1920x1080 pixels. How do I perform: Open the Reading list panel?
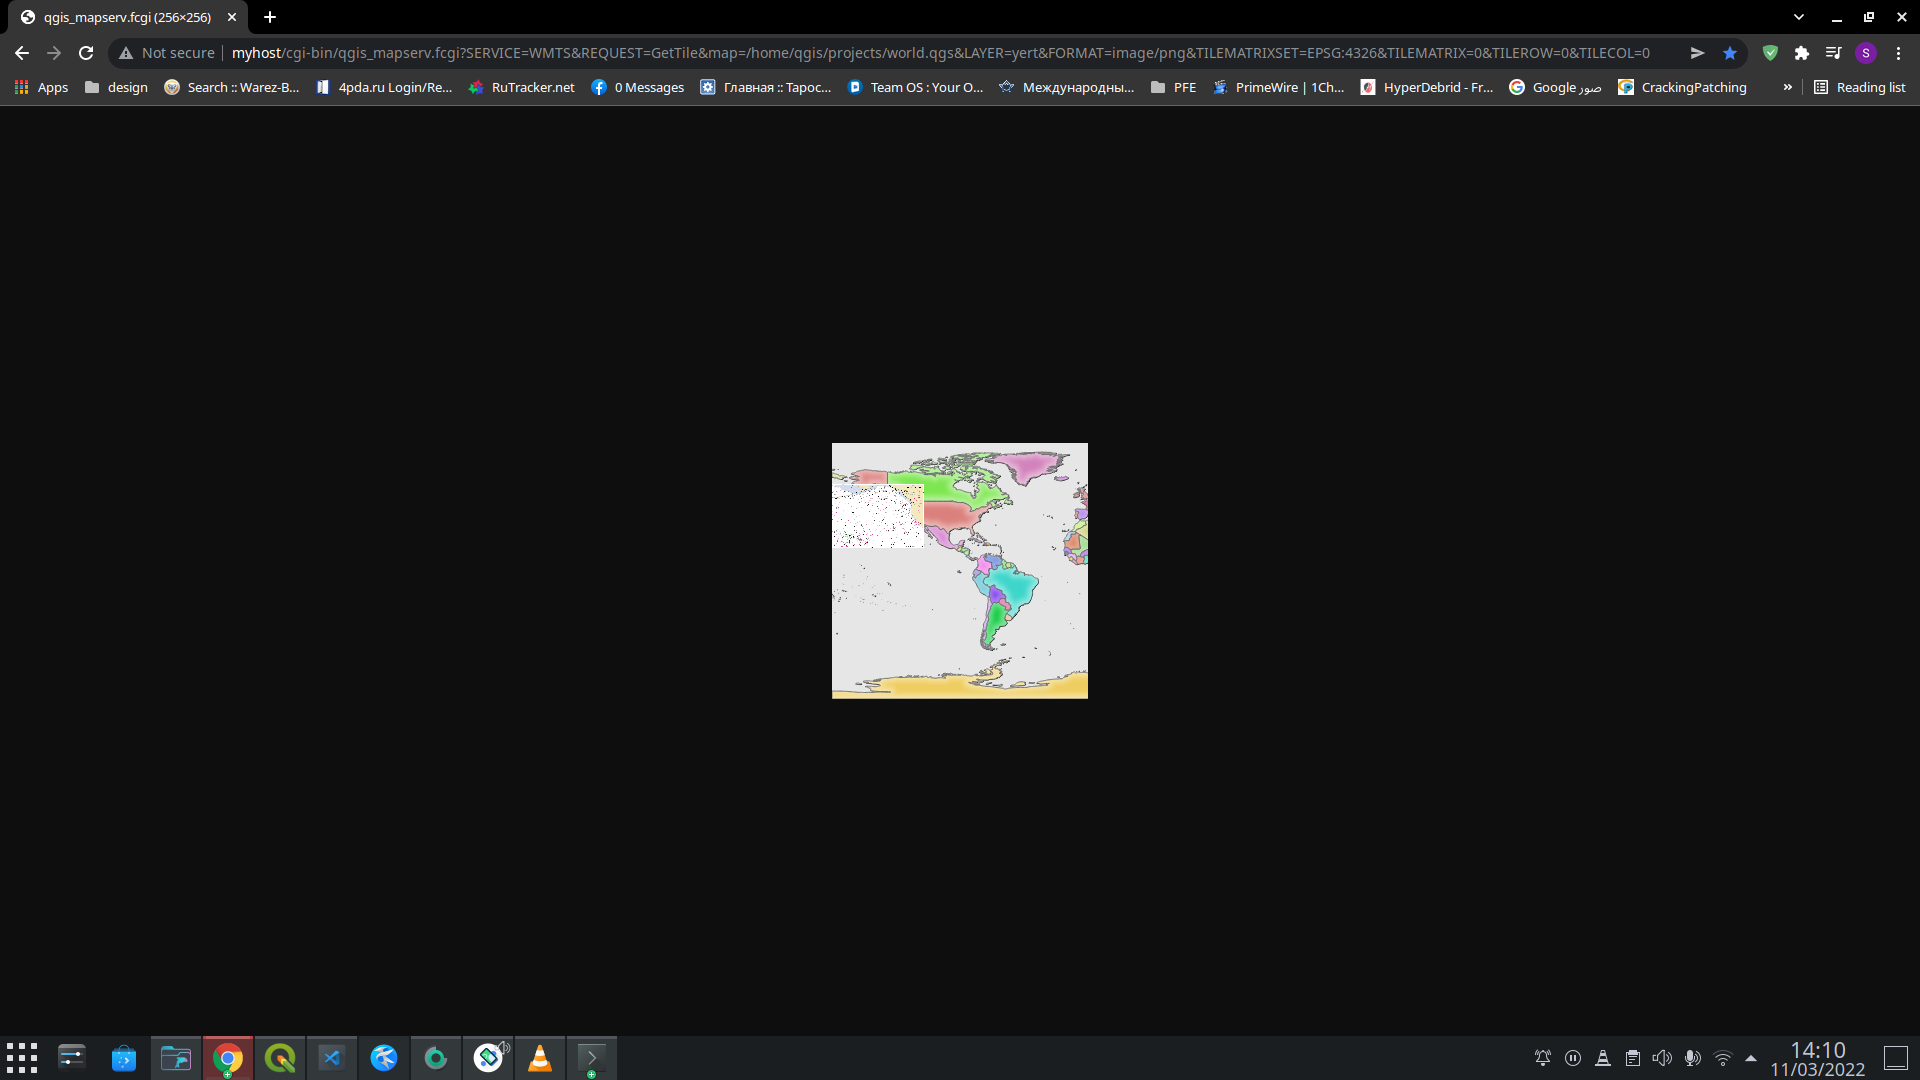(1861, 87)
